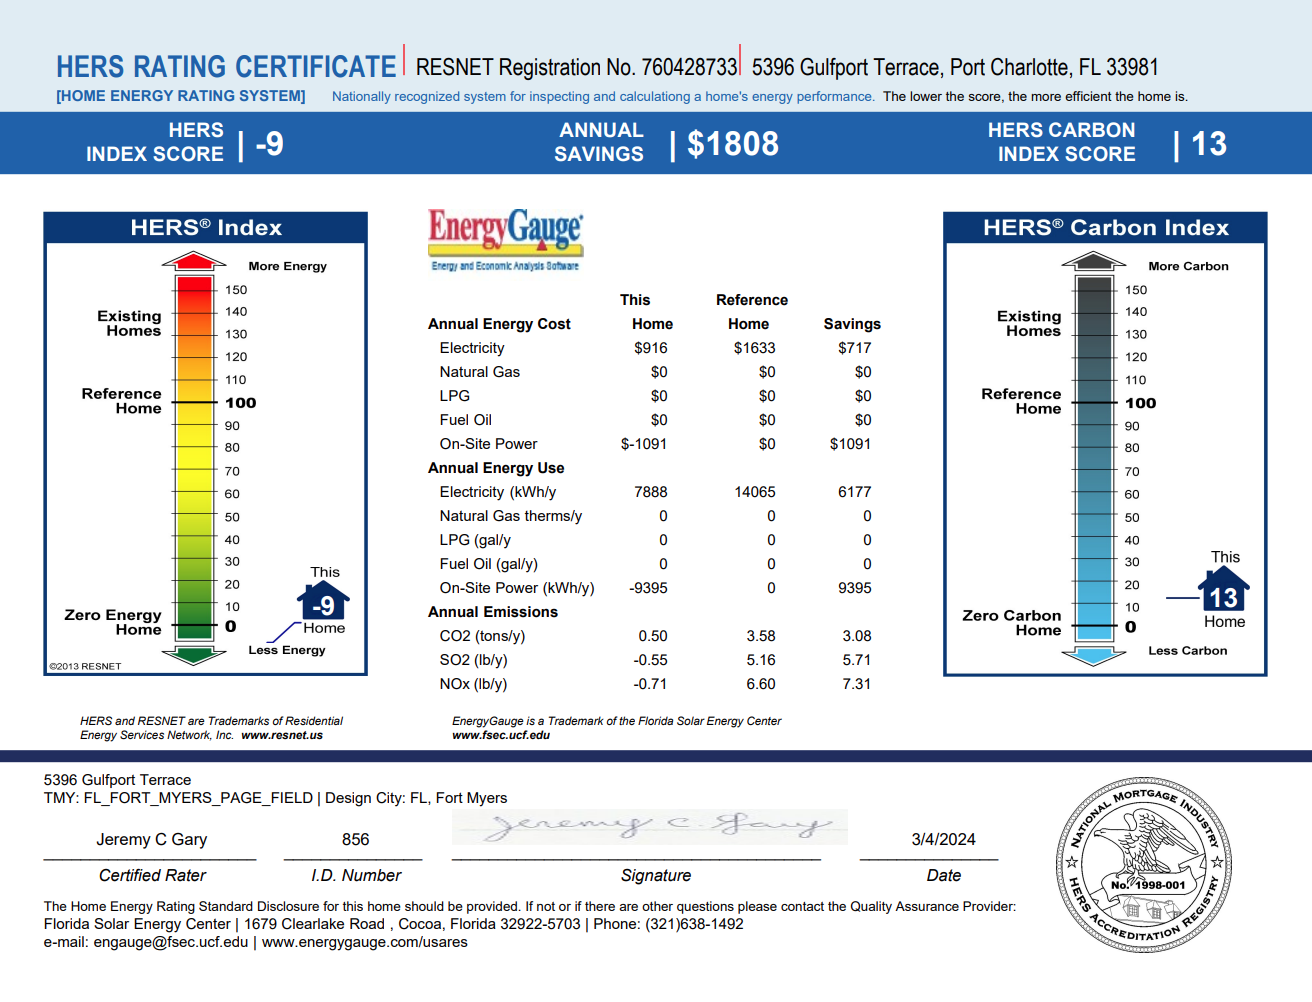Image resolution: width=1312 pixels, height=1002 pixels.
Task: Click the ©2013 RESNET copyright text
Action: tap(85, 666)
